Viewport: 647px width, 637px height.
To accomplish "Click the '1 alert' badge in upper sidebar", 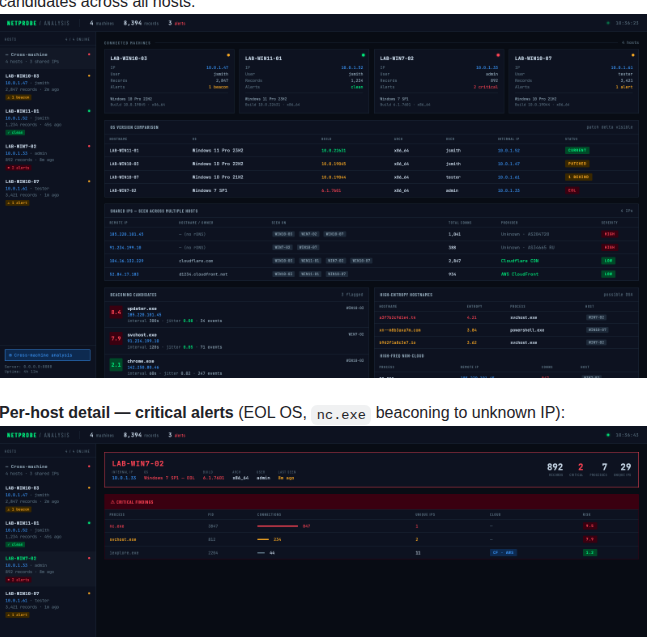I will pyautogui.click(x=17, y=203).
